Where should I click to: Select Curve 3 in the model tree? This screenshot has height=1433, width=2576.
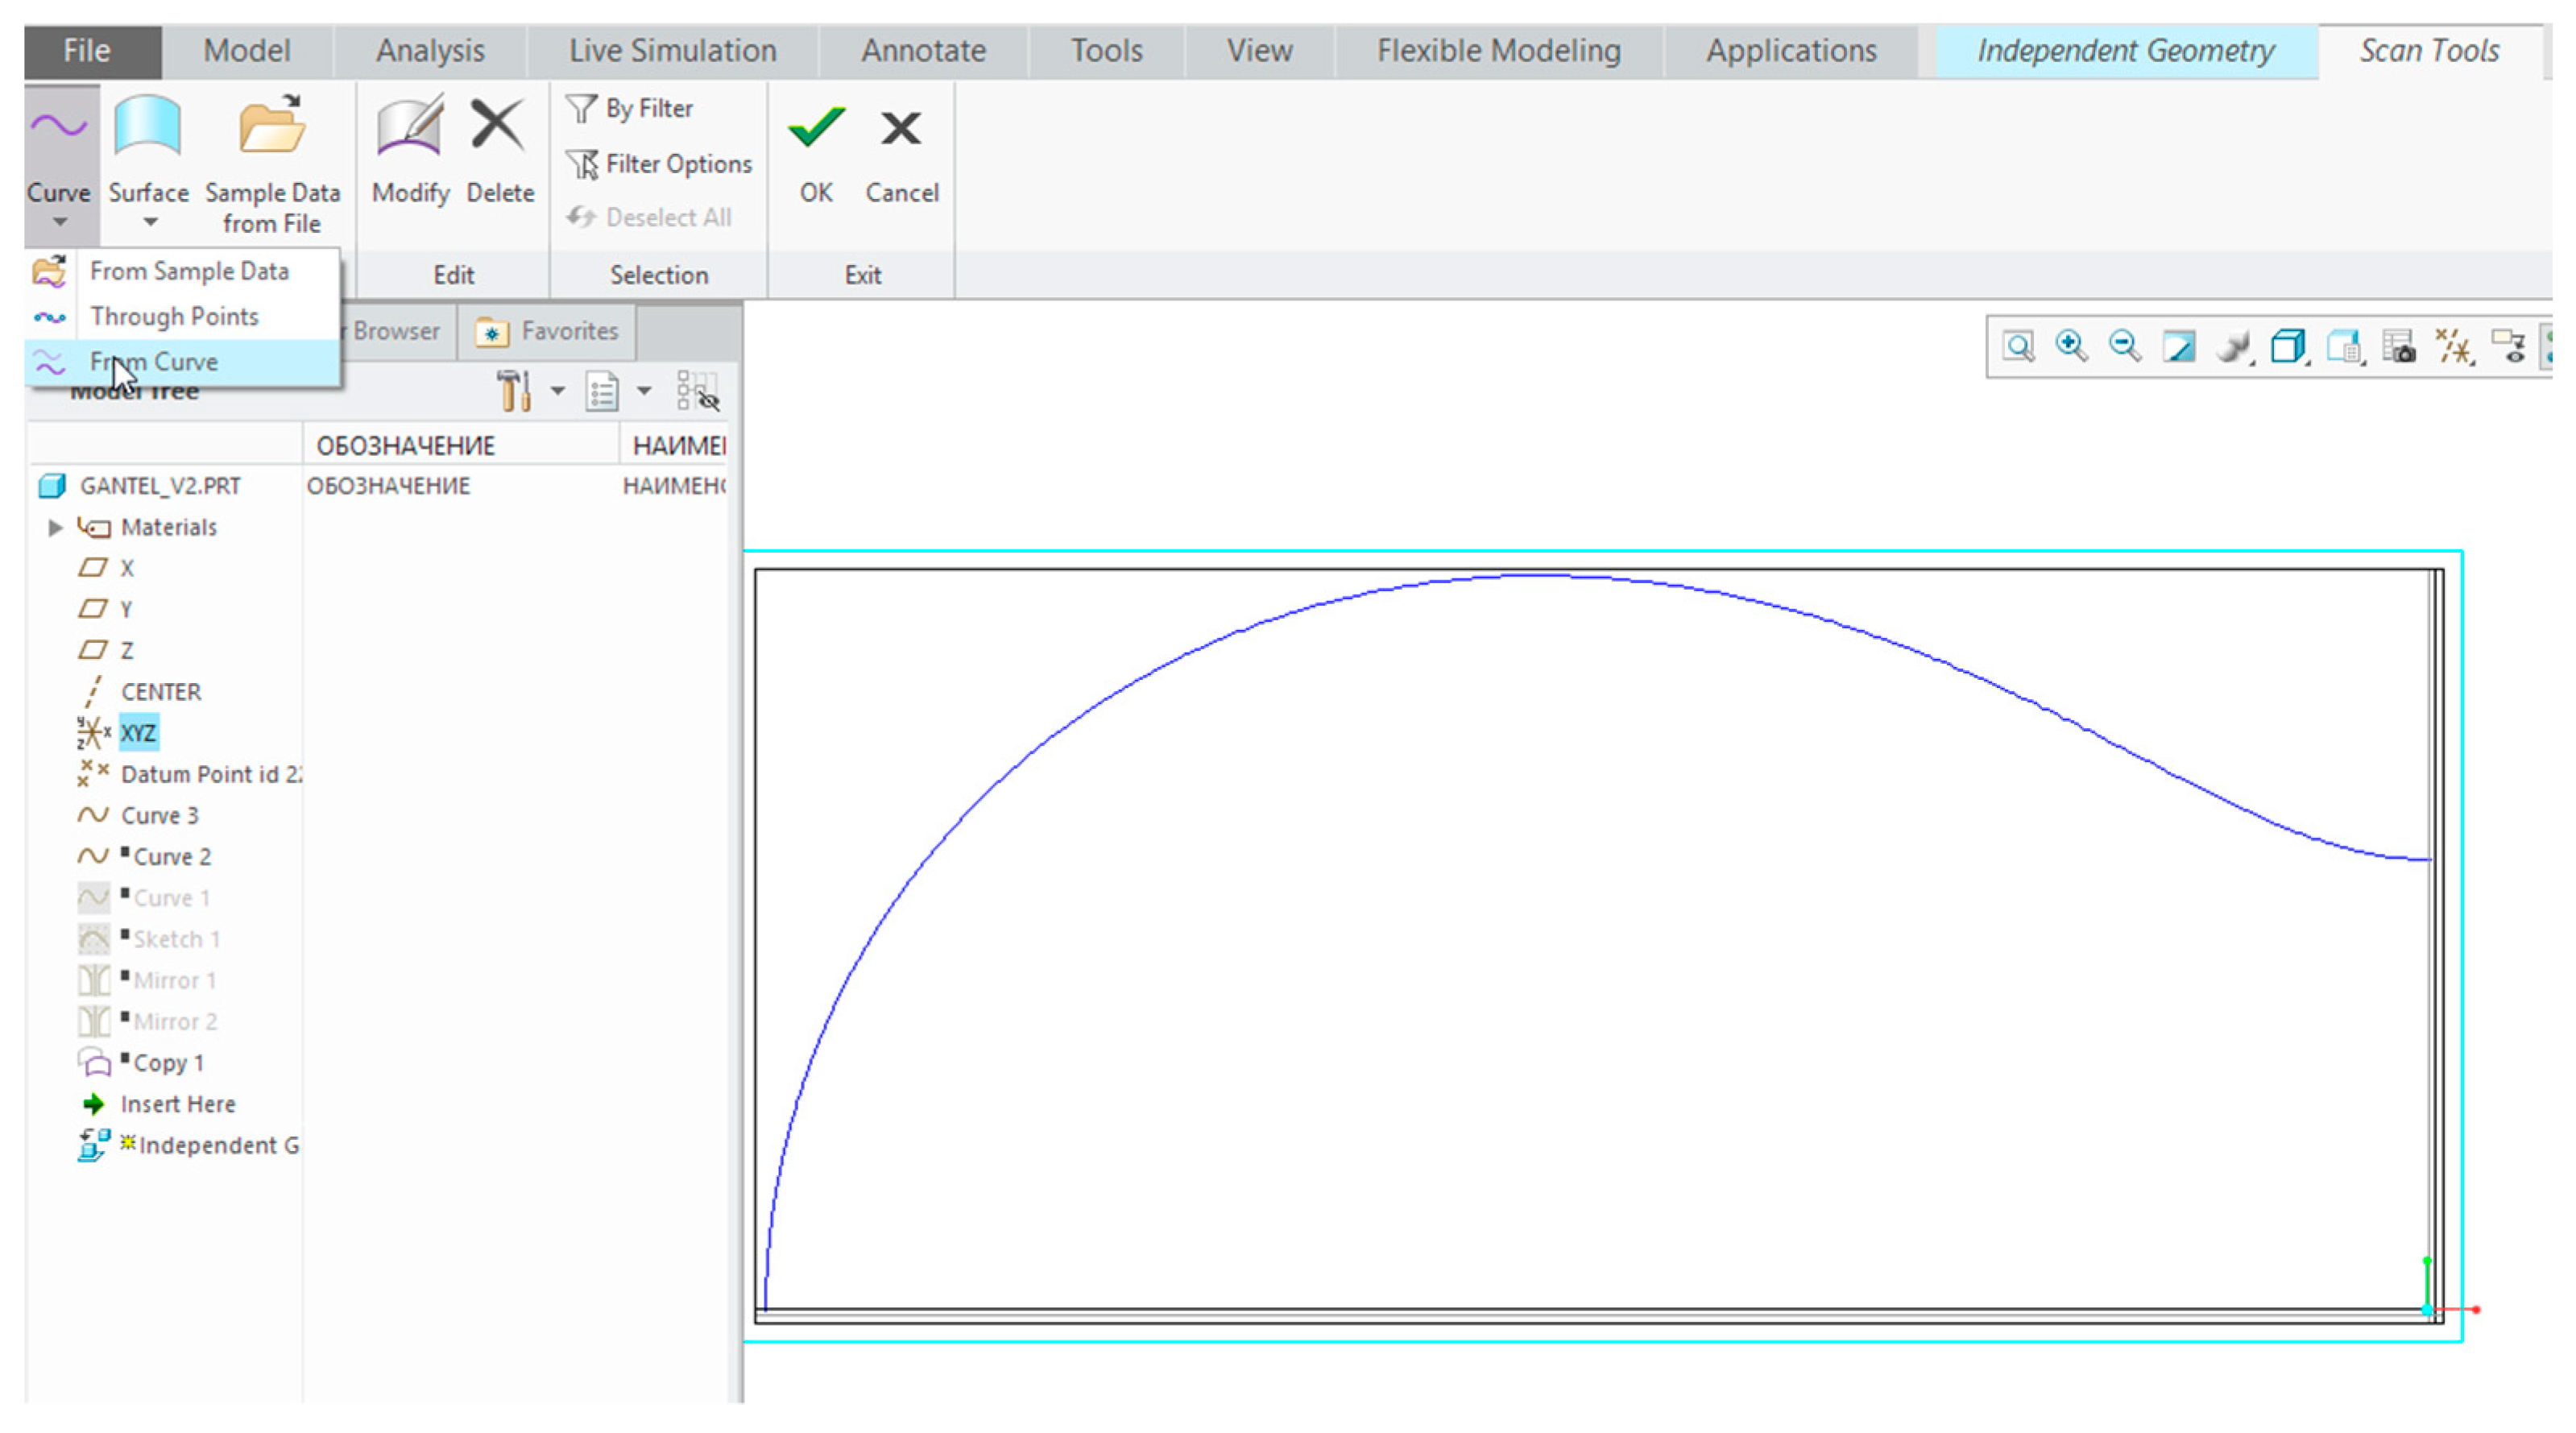(160, 816)
